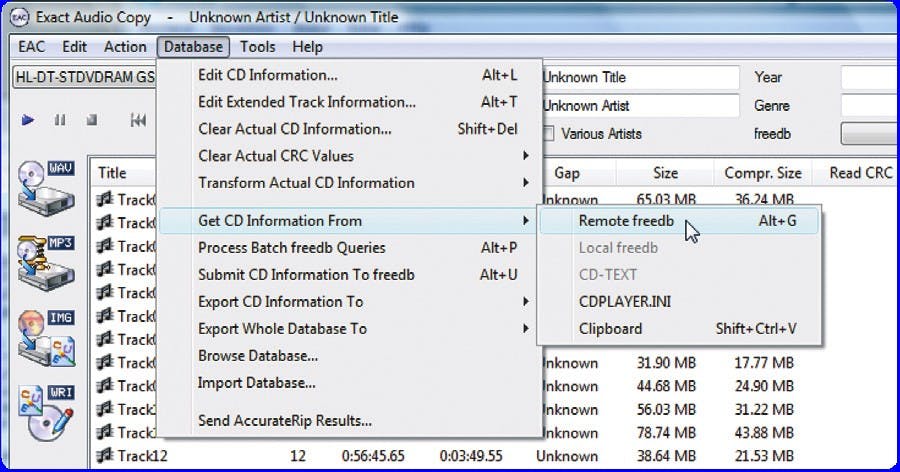The width and height of the screenshot is (900, 472).
Task: Open the Tools menu
Action: pyautogui.click(x=258, y=47)
